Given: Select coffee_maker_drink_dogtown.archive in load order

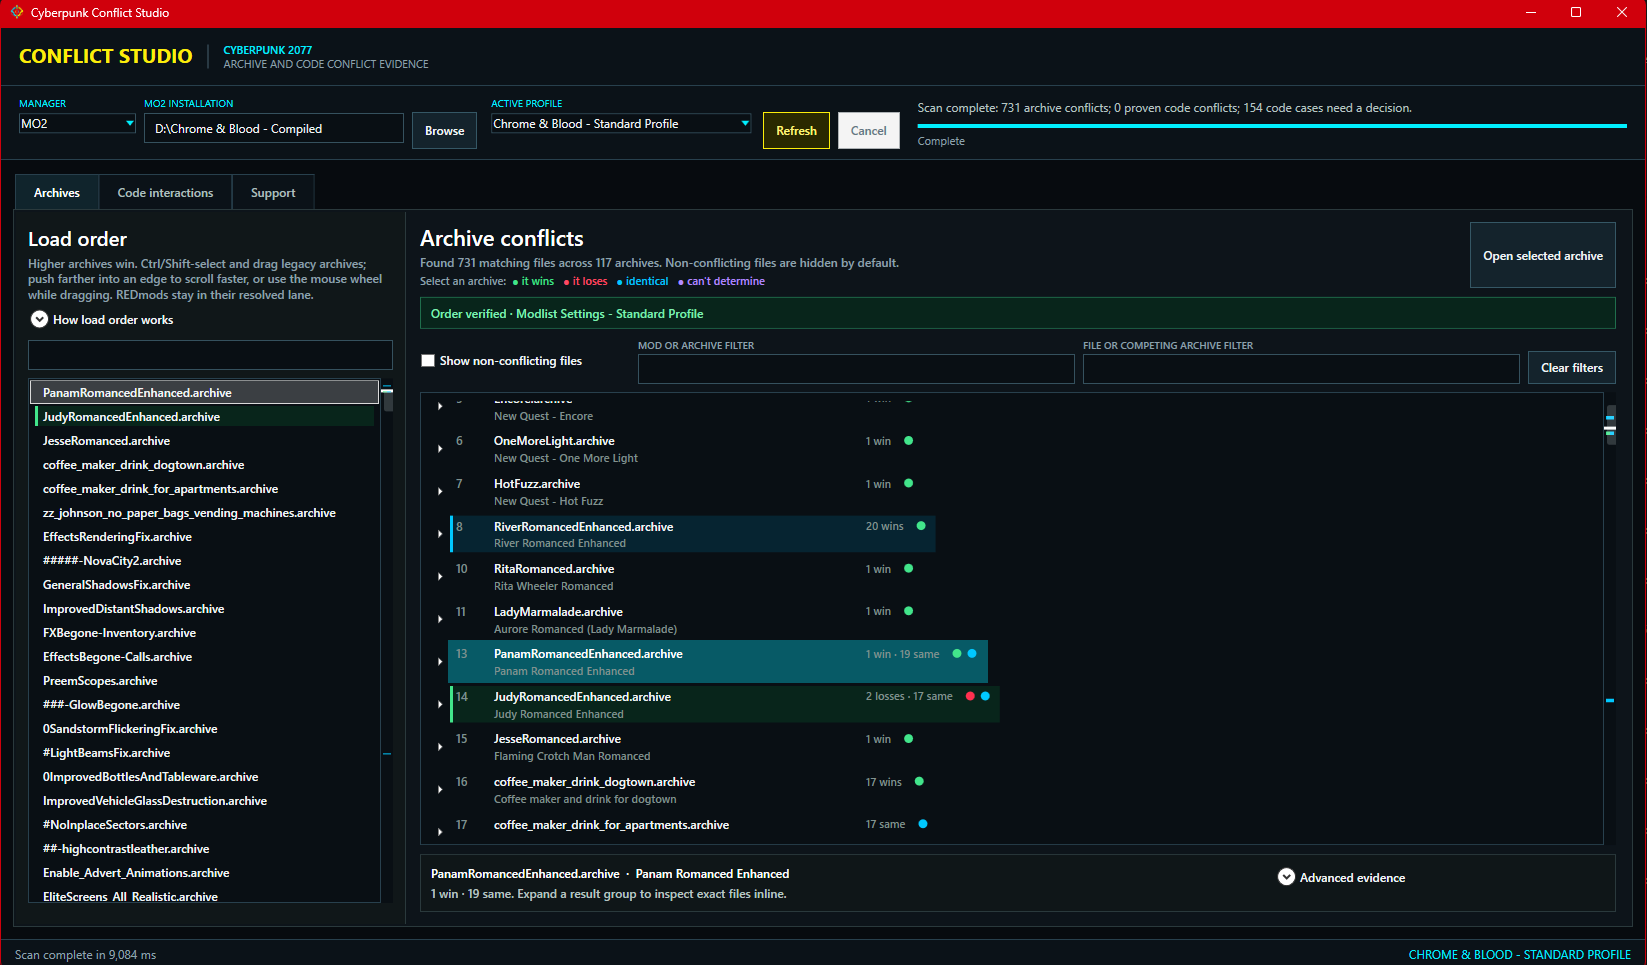Looking at the screenshot, I should point(205,464).
